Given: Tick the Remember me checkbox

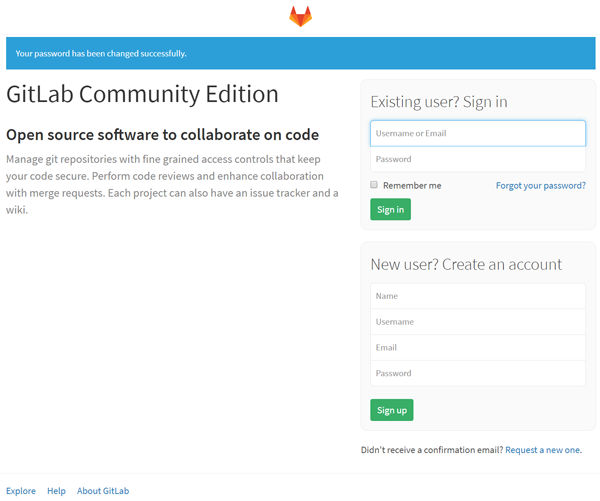Looking at the screenshot, I should tap(374, 185).
